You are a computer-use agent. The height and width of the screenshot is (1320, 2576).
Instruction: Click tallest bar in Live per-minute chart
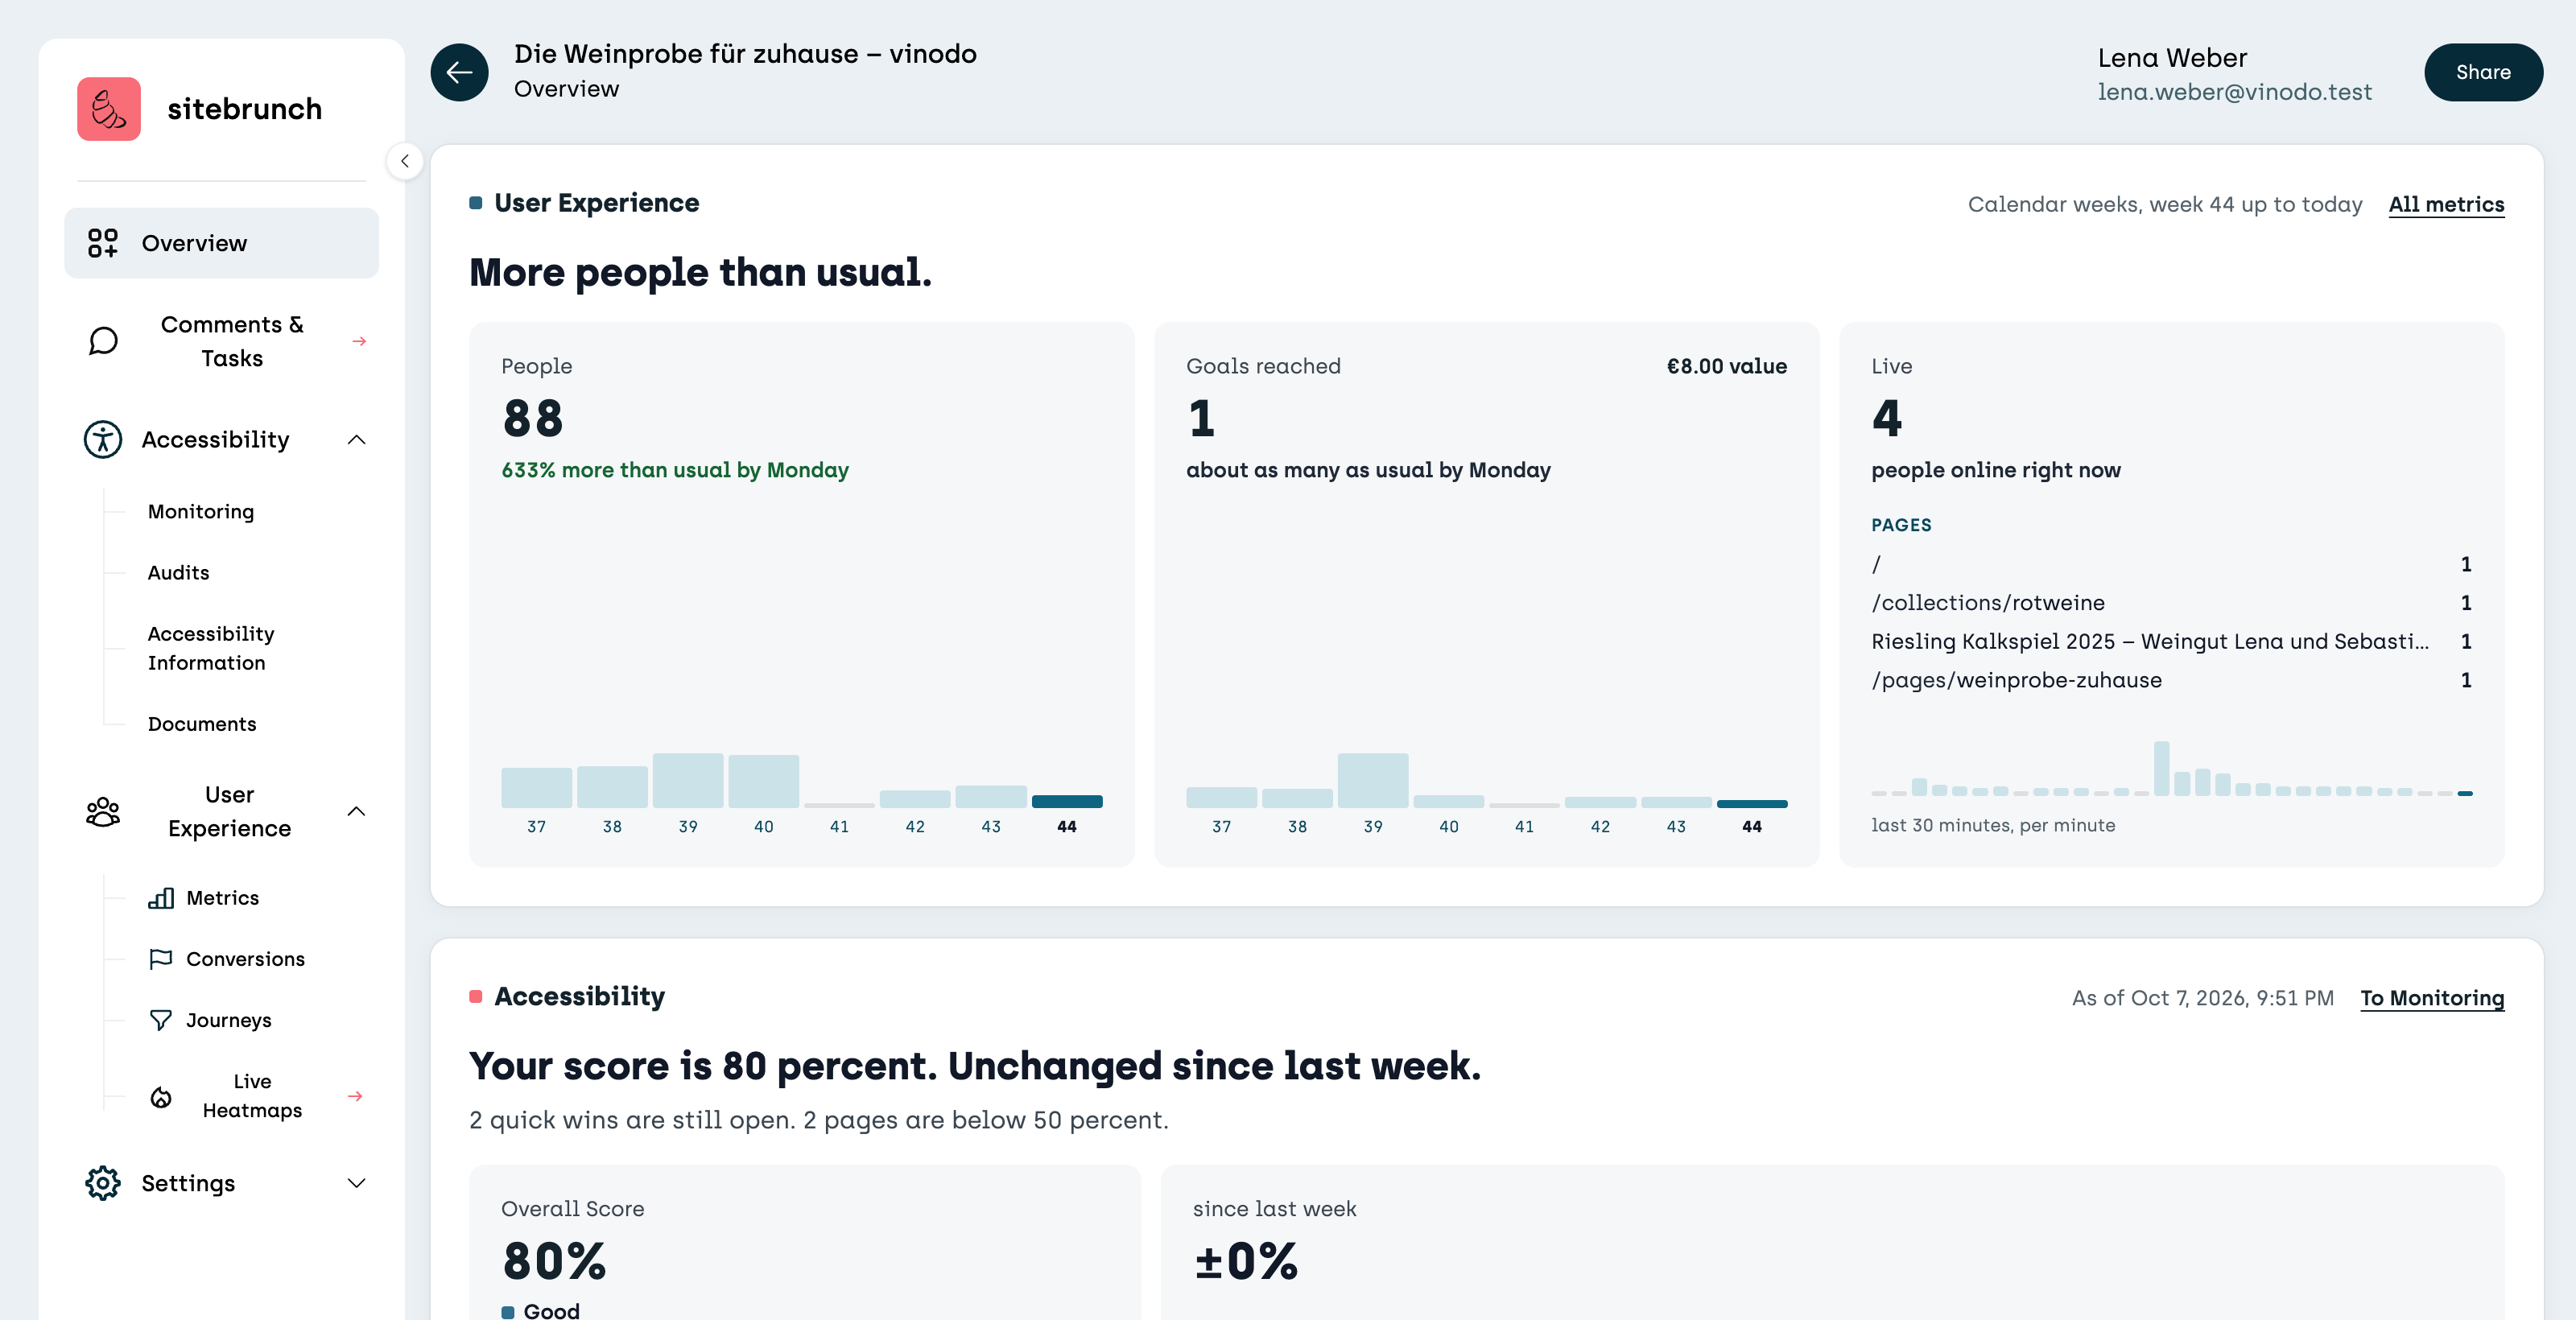pos(2162,768)
